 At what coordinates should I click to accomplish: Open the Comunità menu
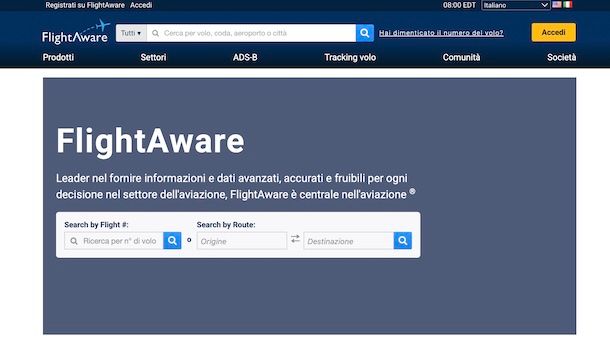tap(461, 57)
